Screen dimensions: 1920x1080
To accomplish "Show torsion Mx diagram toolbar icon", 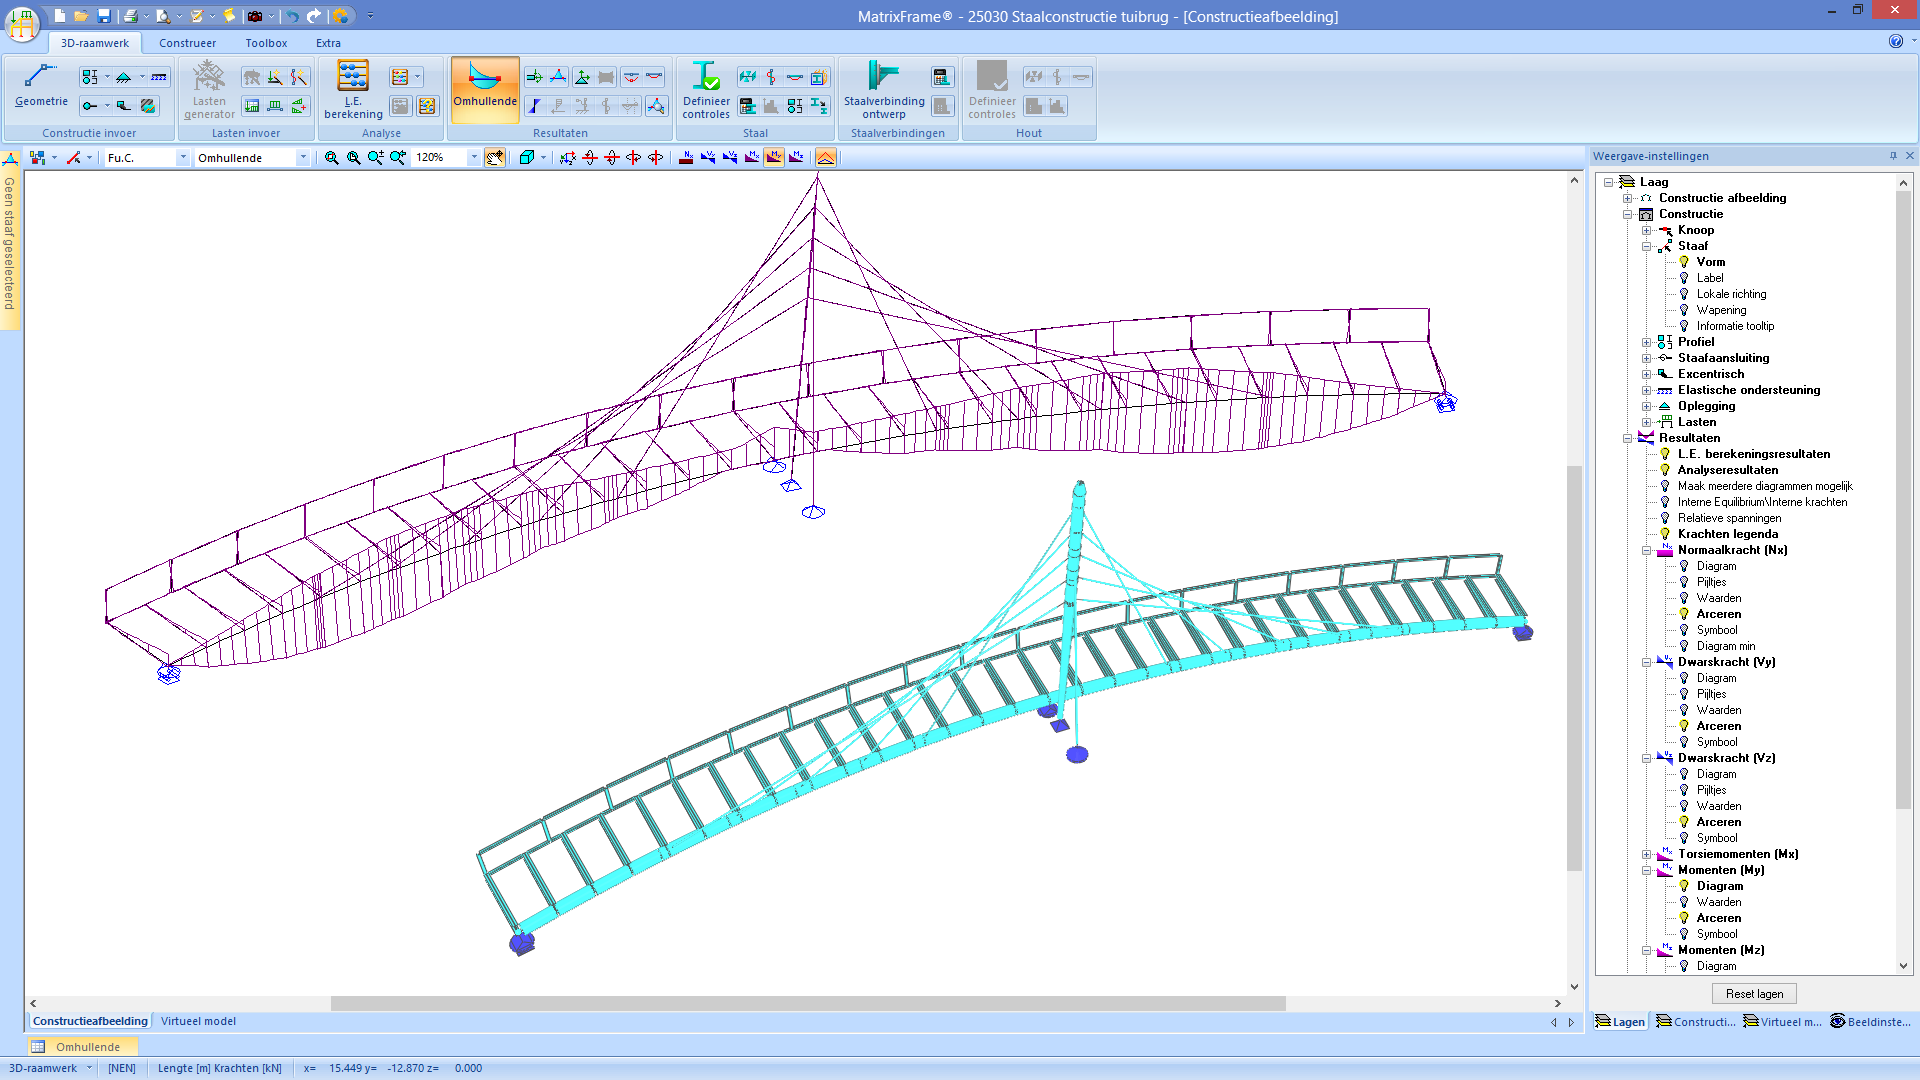I will [752, 158].
